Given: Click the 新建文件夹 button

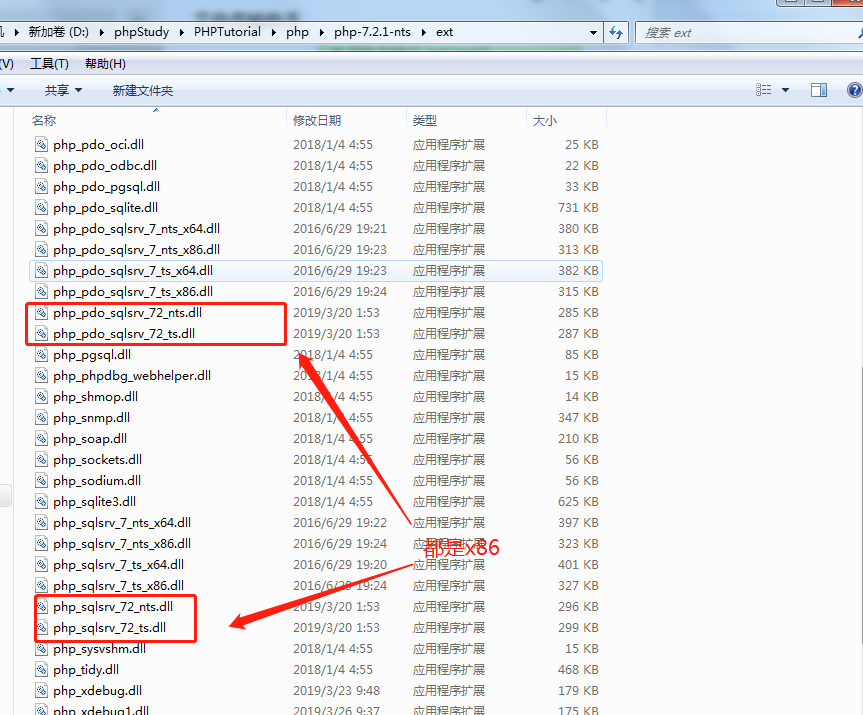Looking at the screenshot, I should 143,90.
